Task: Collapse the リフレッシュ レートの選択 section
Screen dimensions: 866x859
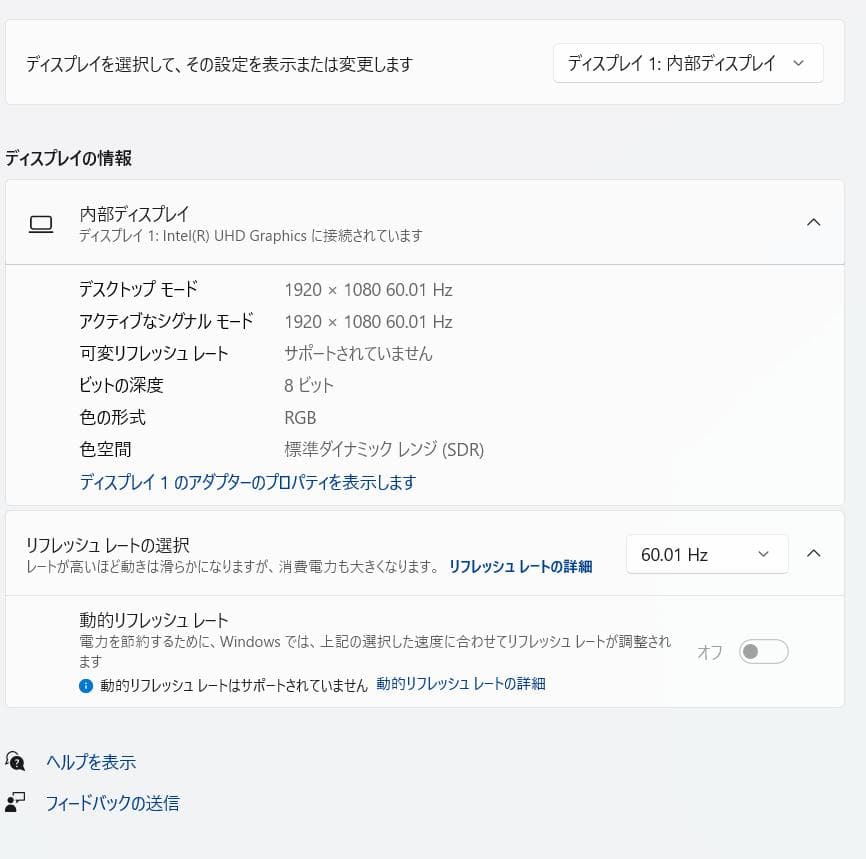Action: click(813, 552)
